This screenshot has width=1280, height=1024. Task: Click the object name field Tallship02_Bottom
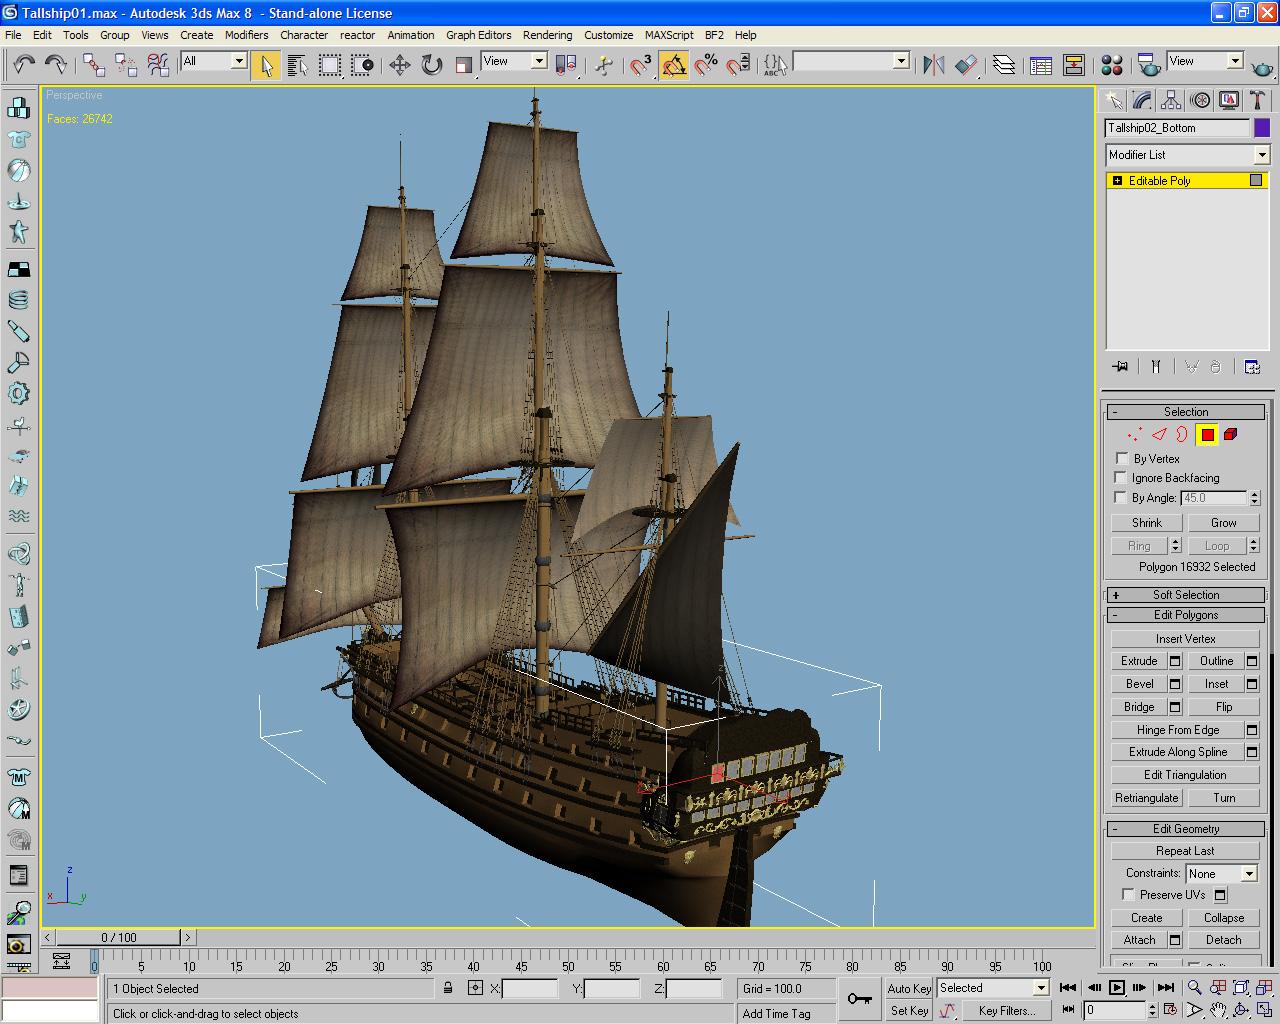pyautogui.click(x=1178, y=128)
